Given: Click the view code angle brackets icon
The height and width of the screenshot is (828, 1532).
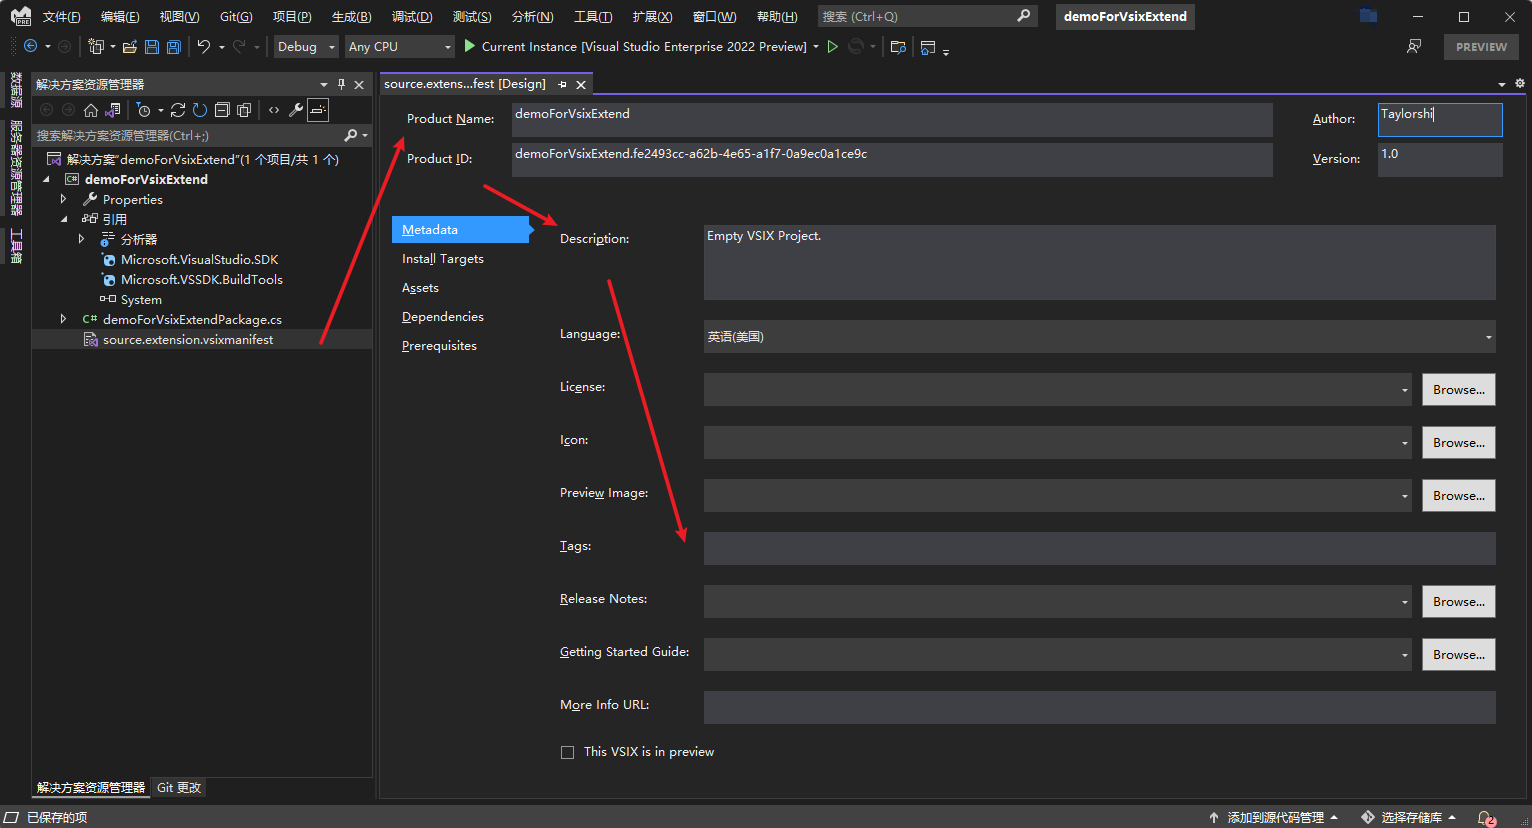Looking at the screenshot, I should [x=274, y=110].
